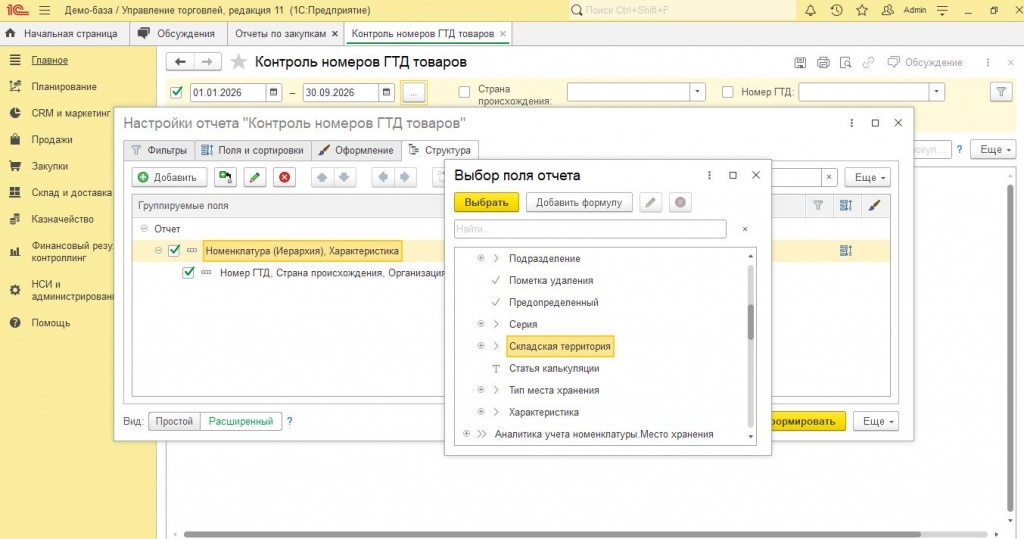
Task: Expand Аналитика учета номенклатуры.Место хранения
Action: click(x=466, y=434)
